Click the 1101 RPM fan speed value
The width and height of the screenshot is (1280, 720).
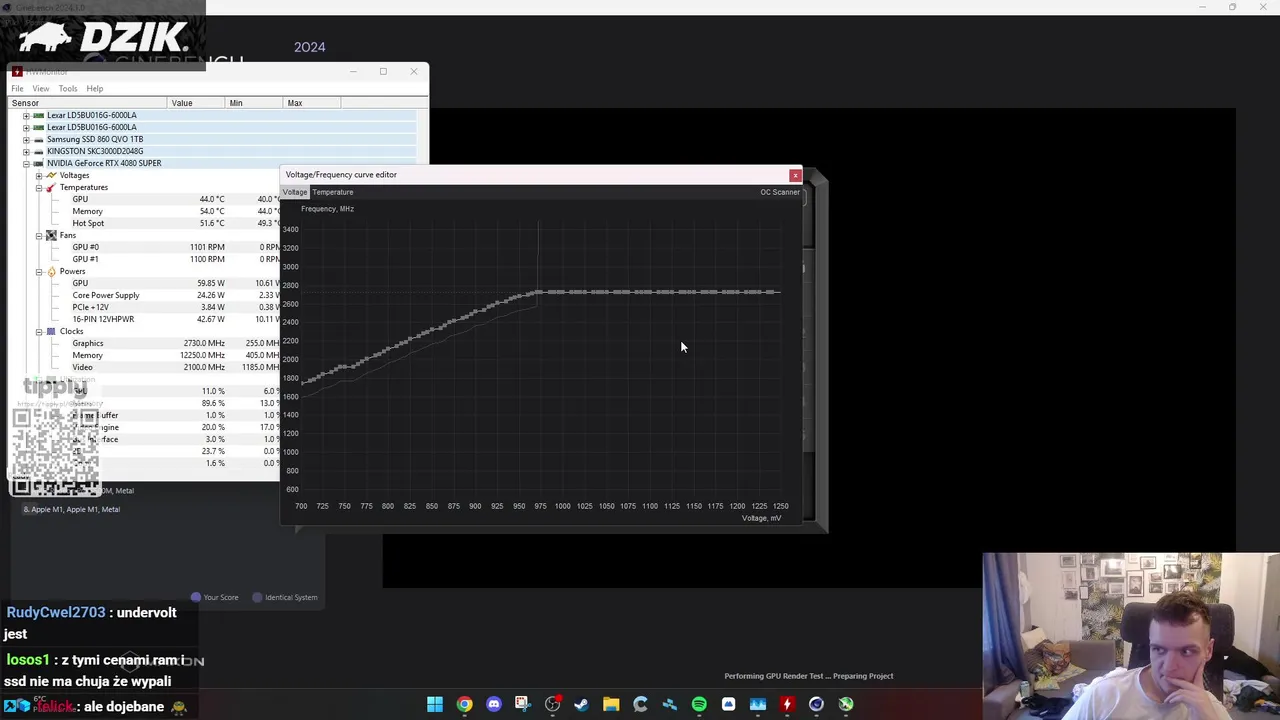pyautogui.click(x=207, y=247)
